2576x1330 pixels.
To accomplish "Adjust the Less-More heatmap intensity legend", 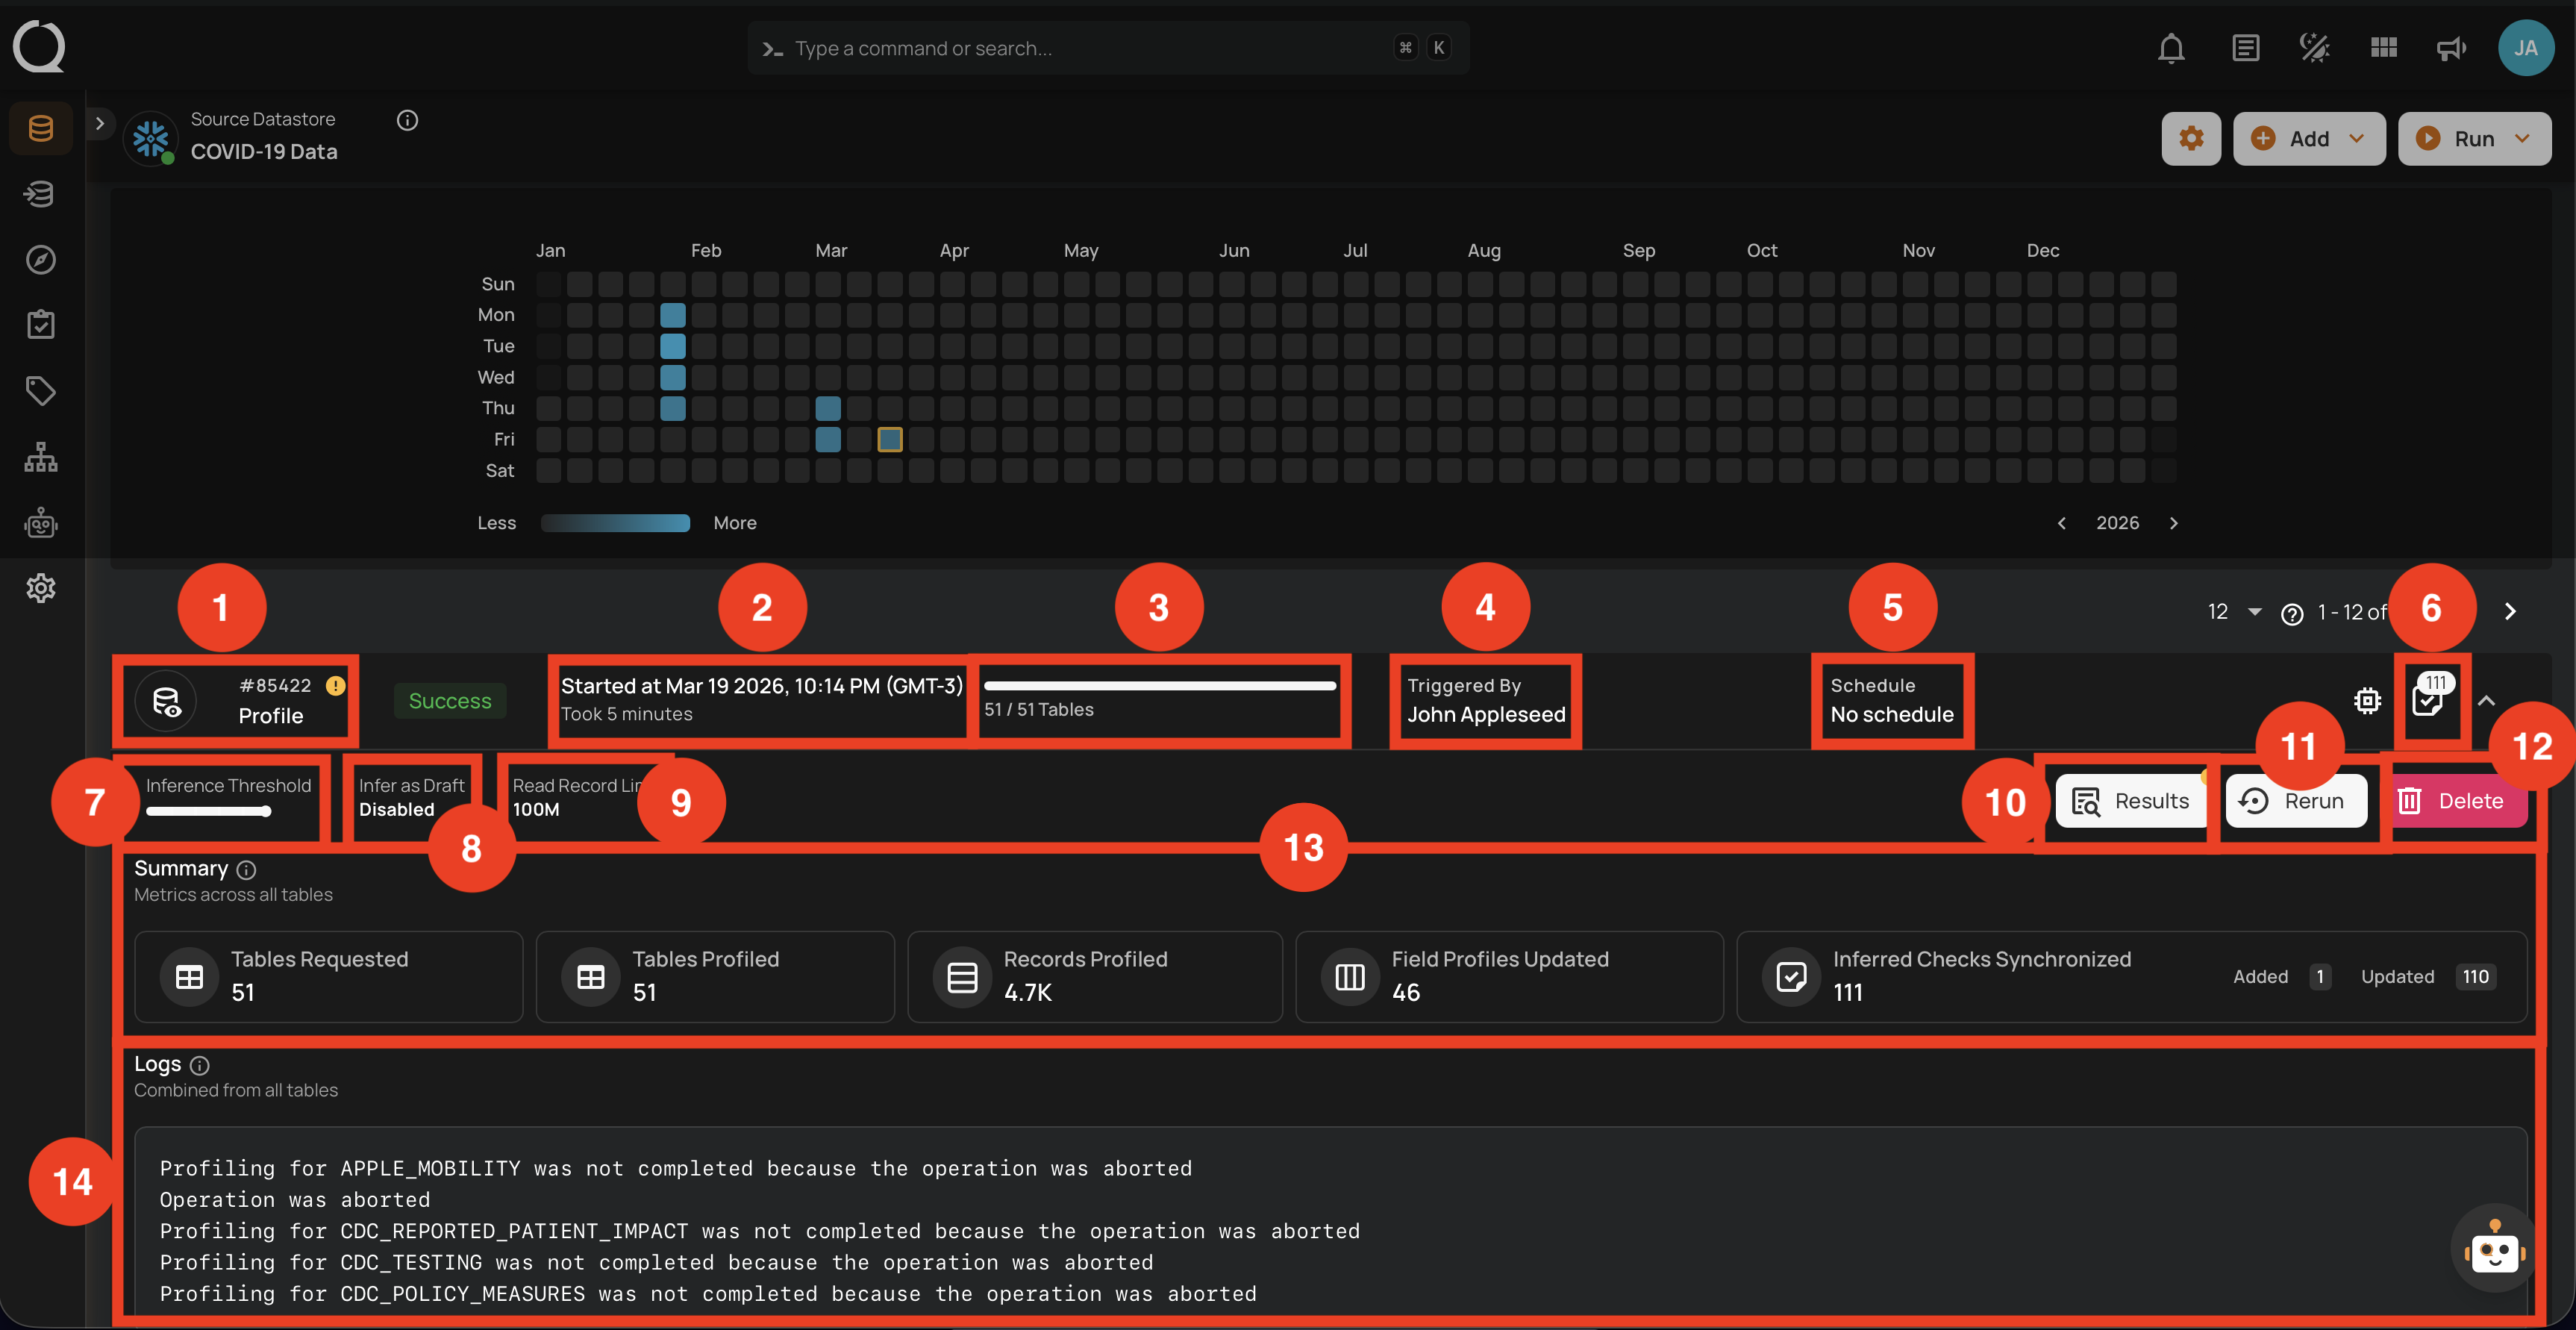I will pos(615,522).
